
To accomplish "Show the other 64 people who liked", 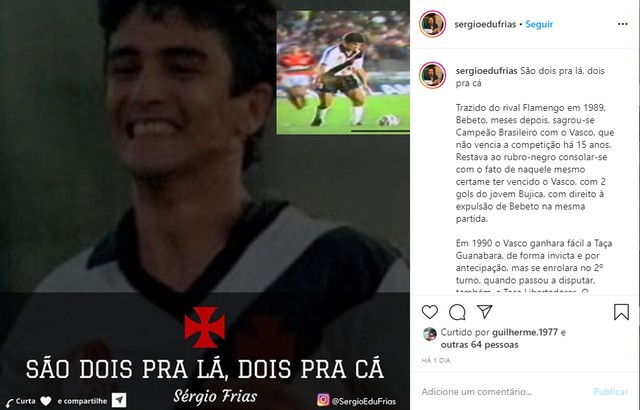I will (480, 345).
